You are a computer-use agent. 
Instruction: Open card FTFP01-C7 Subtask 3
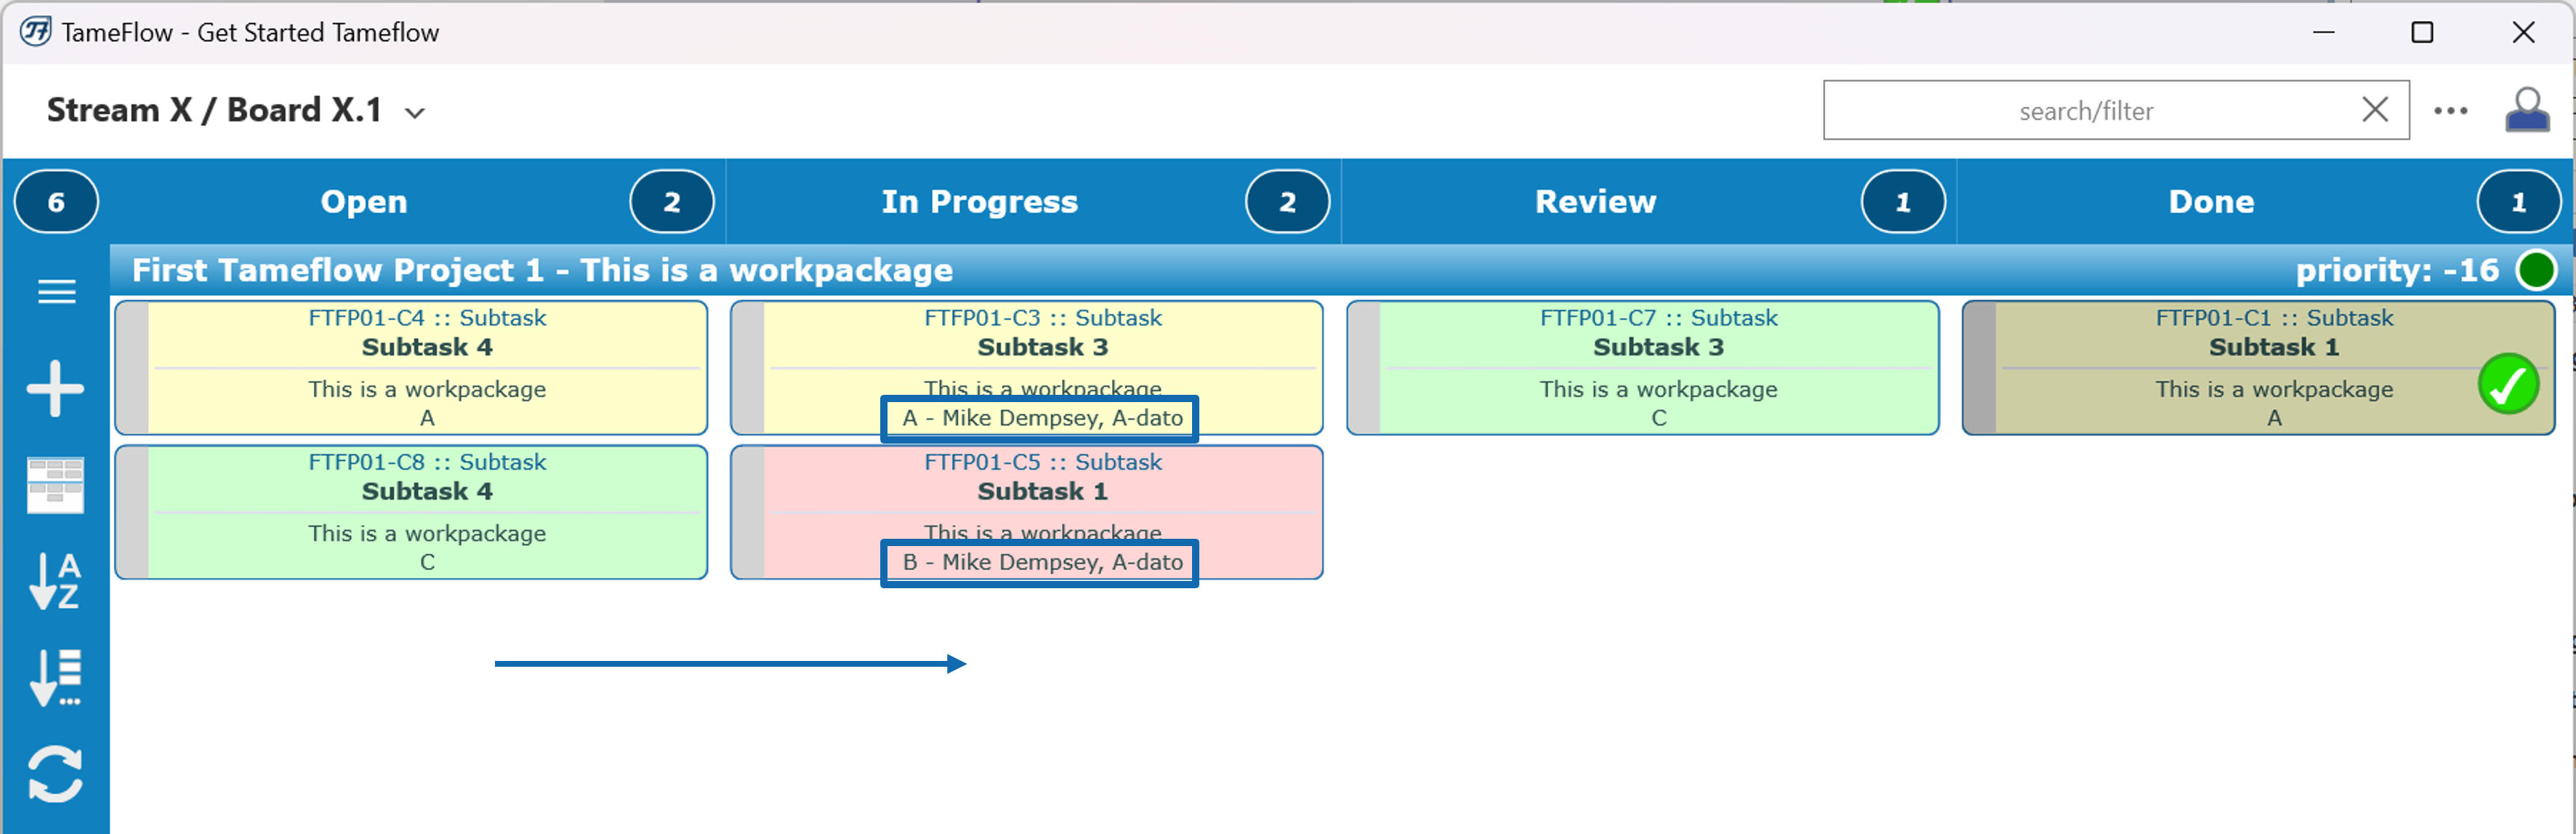click(1643, 368)
